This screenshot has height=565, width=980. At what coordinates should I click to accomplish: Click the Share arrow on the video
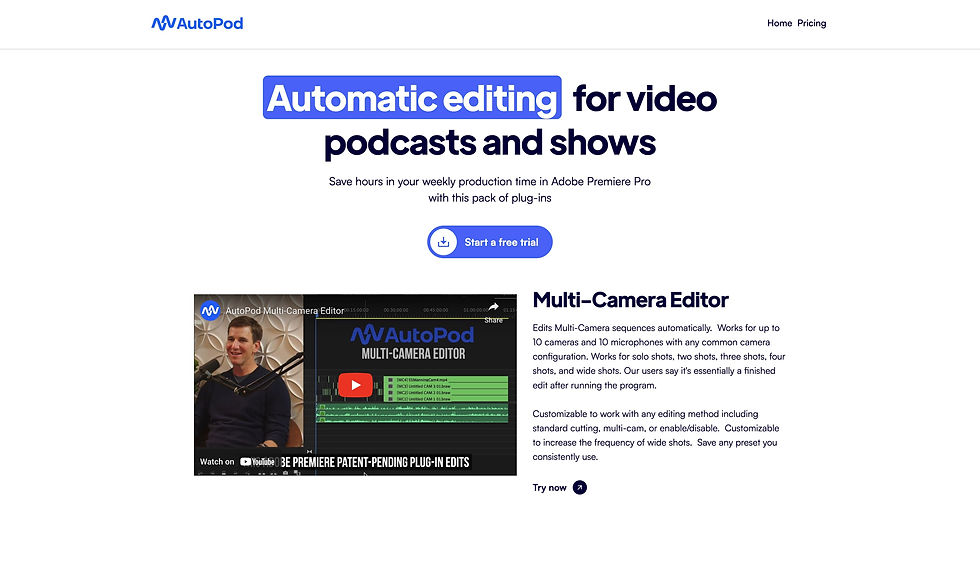(x=493, y=311)
